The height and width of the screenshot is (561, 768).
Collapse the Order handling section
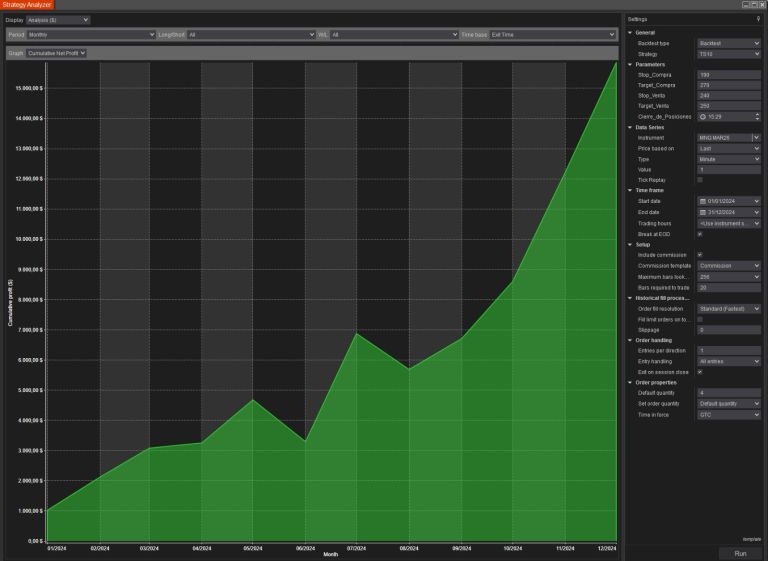[630, 340]
